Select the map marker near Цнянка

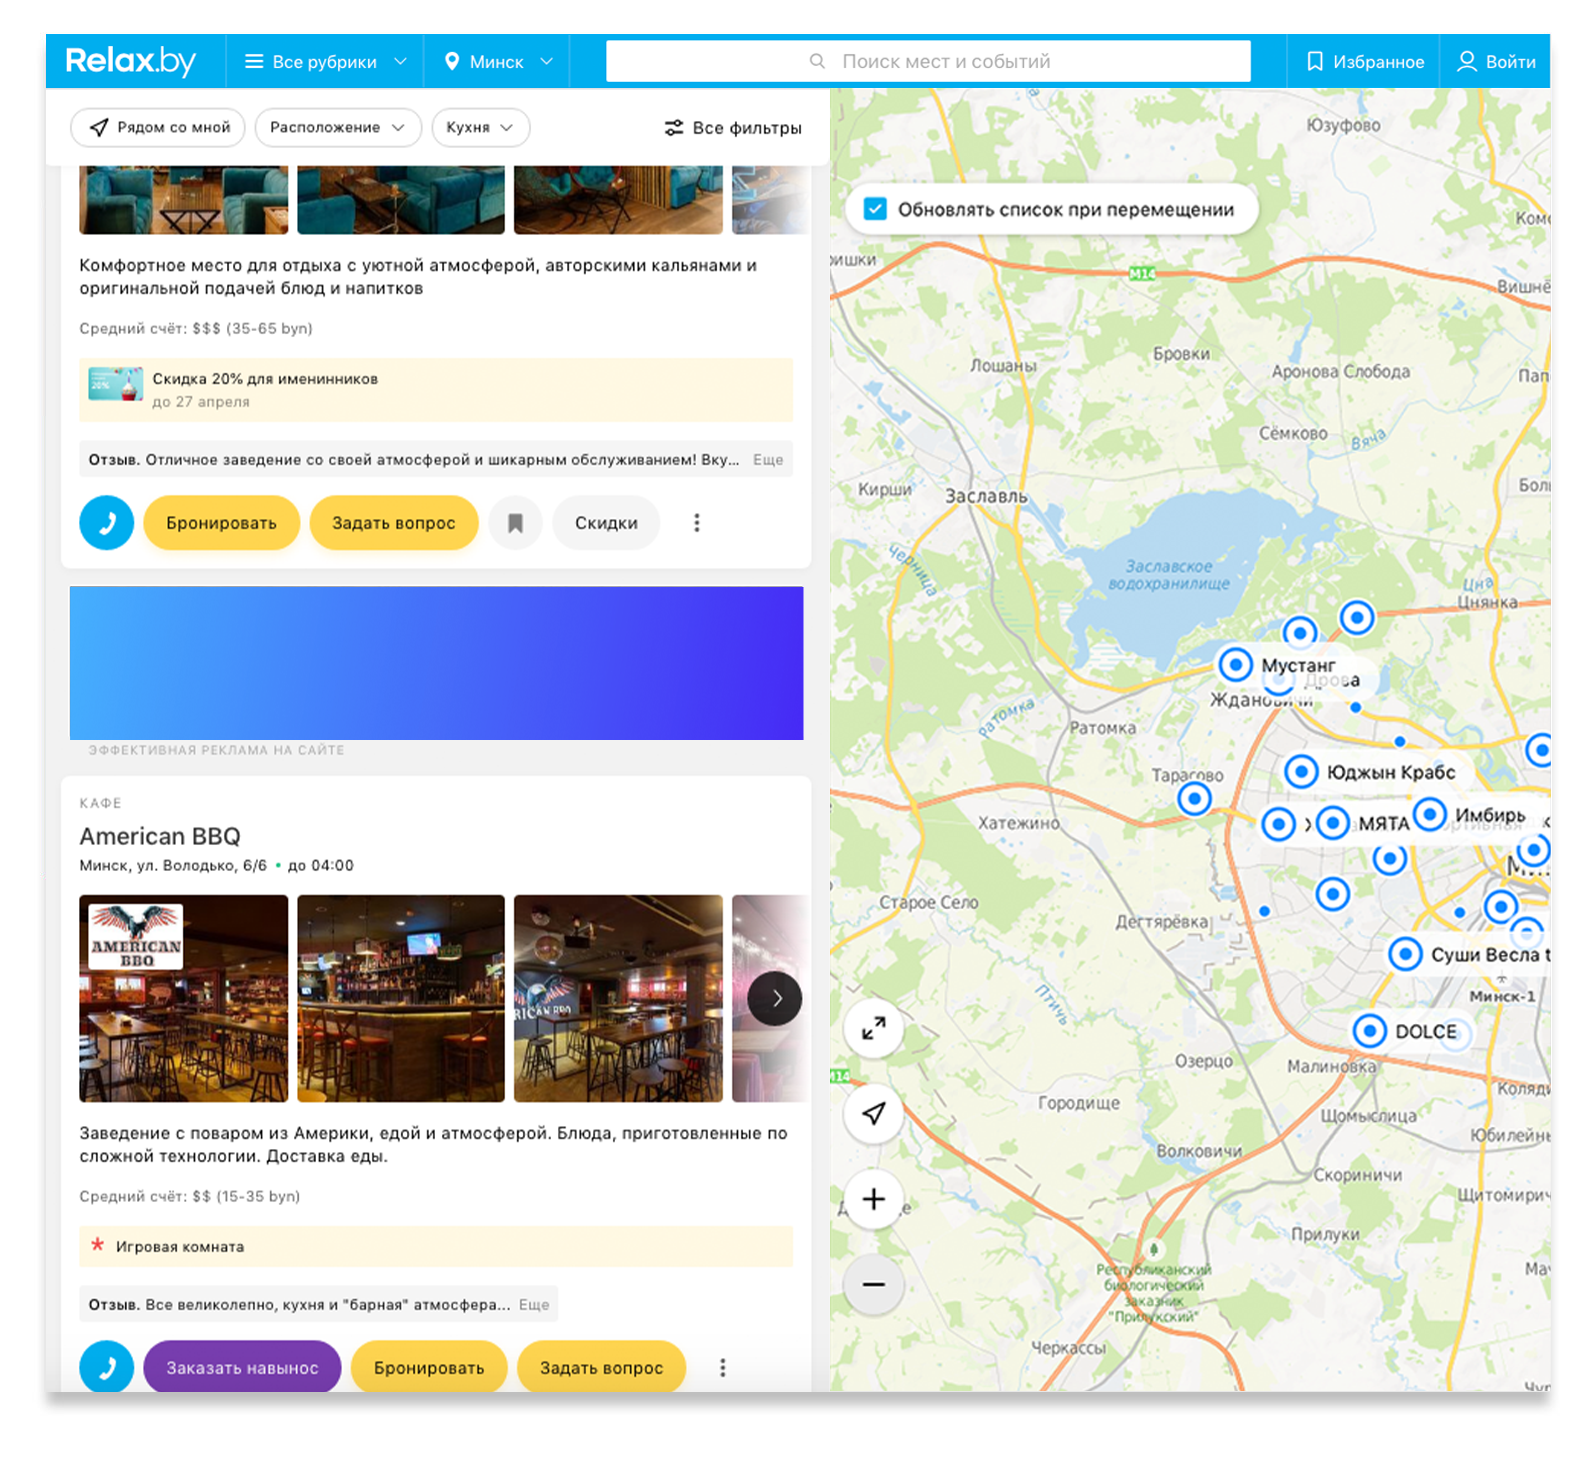tap(1357, 618)
